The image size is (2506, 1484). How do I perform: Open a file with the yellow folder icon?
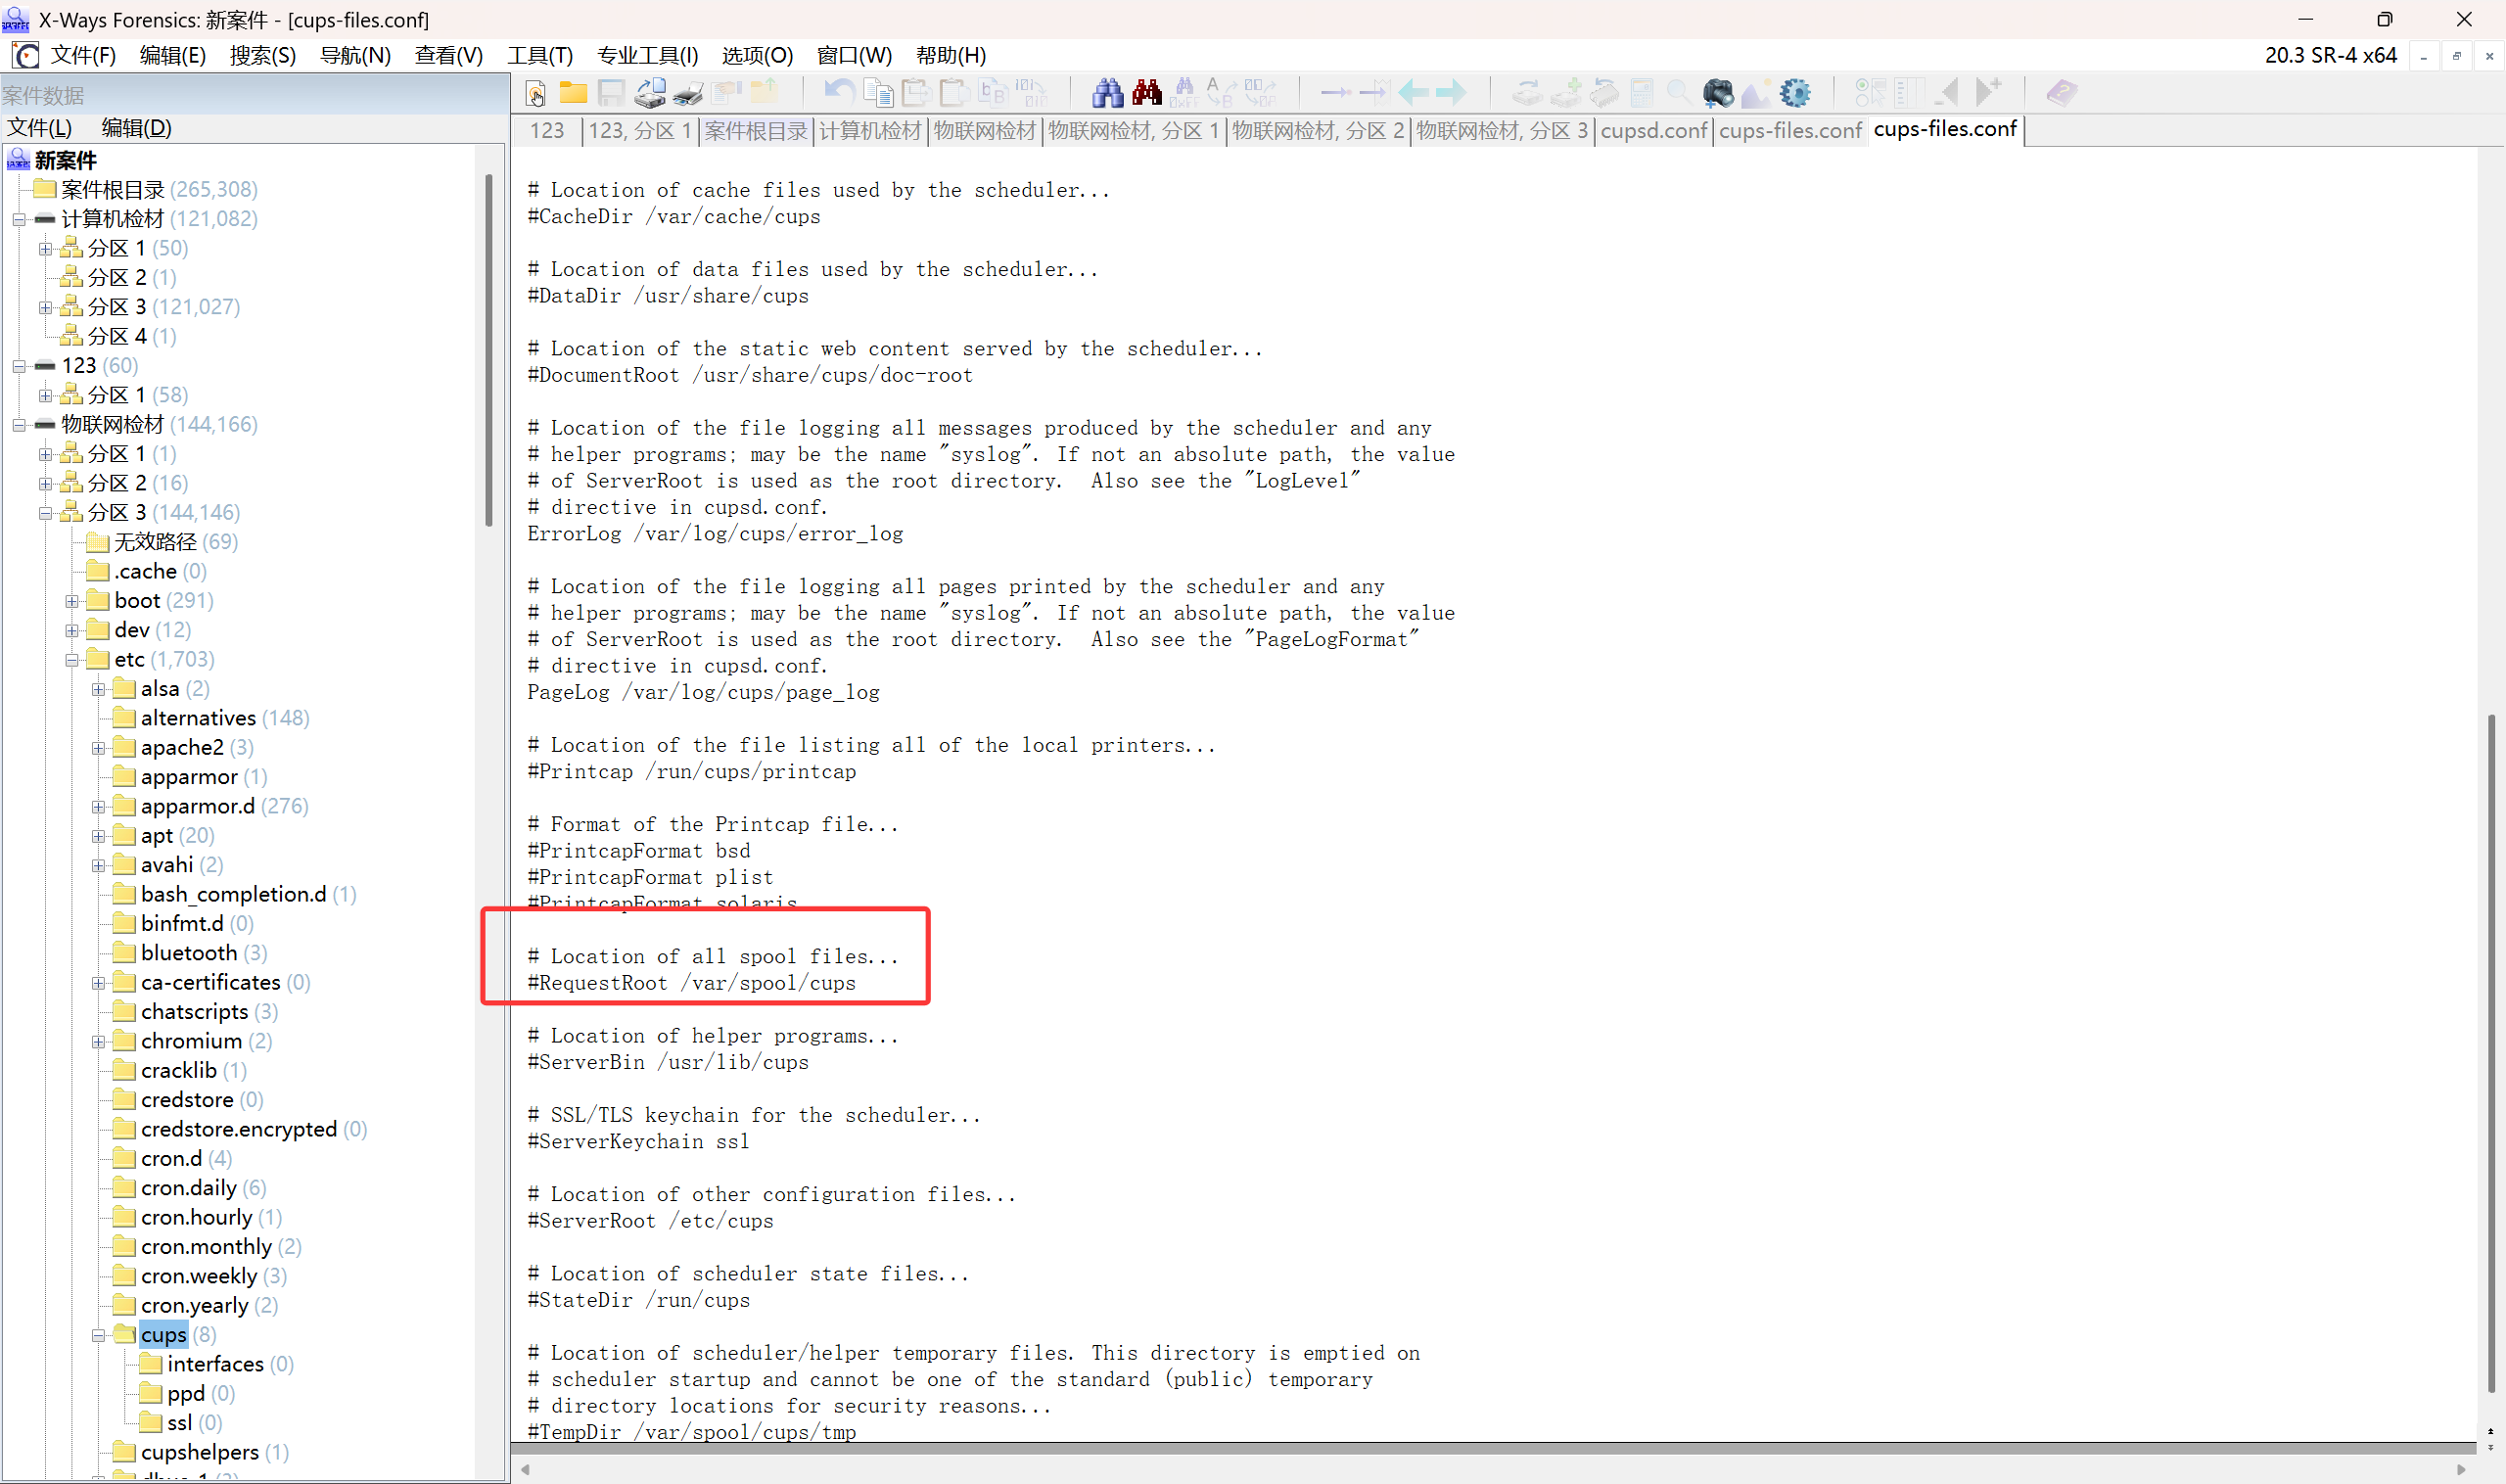pos(573,93)
